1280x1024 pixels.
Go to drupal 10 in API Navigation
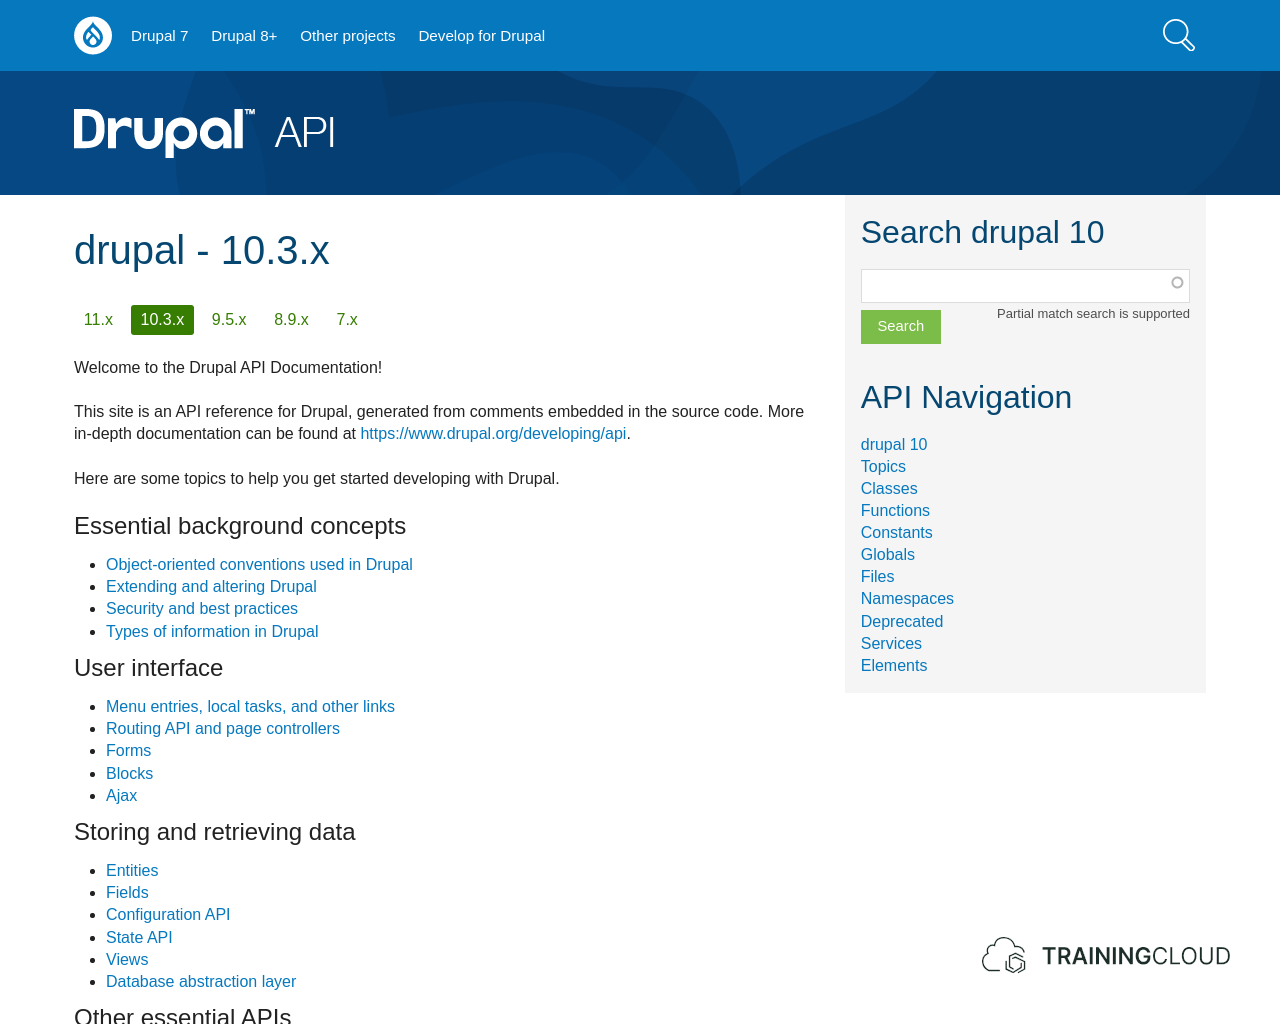pos(894,445)
